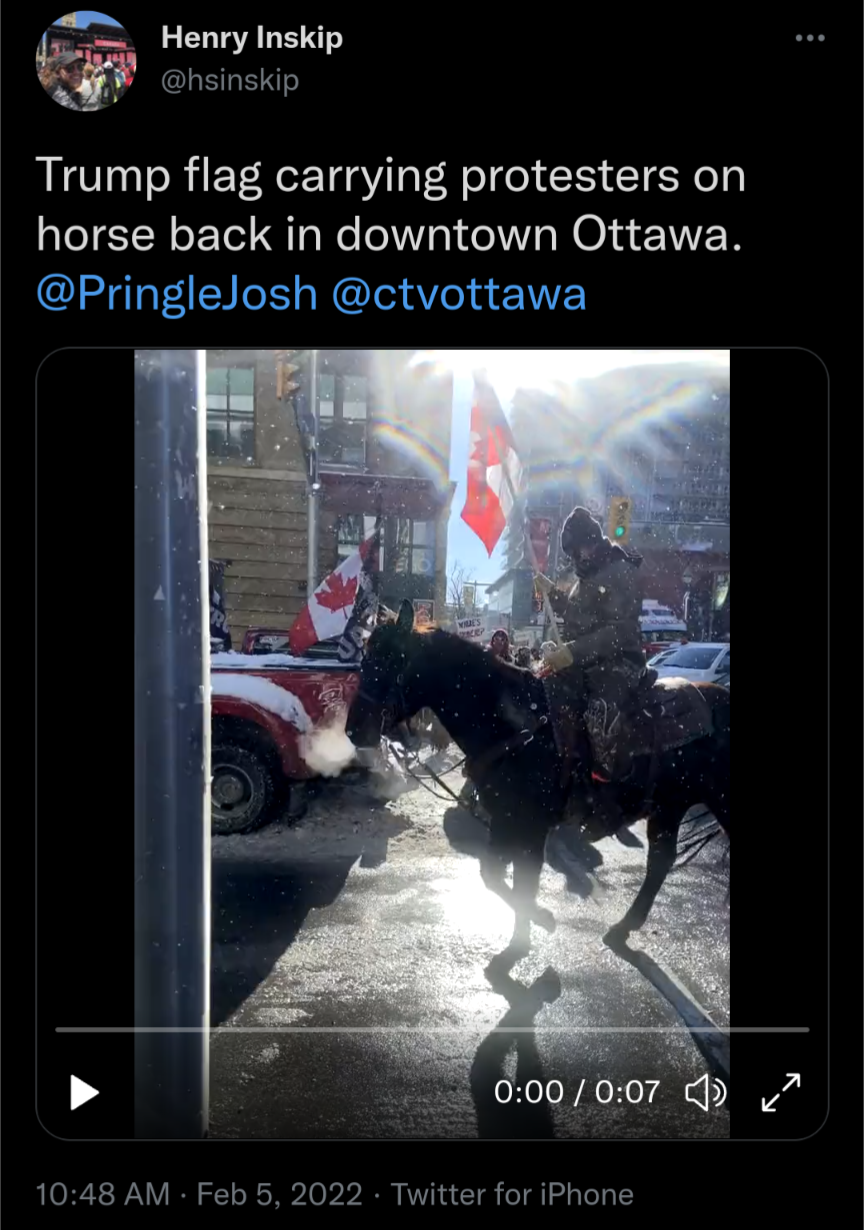Click the traffic light in the video

point(620,517)
